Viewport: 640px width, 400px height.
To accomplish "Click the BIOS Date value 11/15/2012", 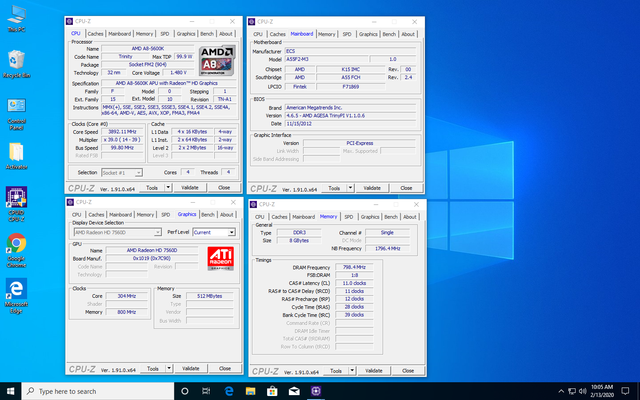I will [x=350, y=123].
